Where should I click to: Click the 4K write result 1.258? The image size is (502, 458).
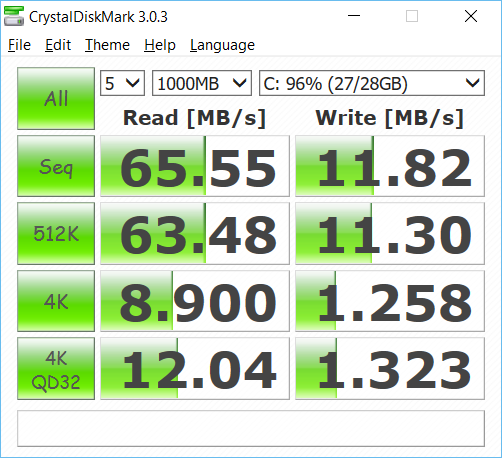[x=390, y=301]
